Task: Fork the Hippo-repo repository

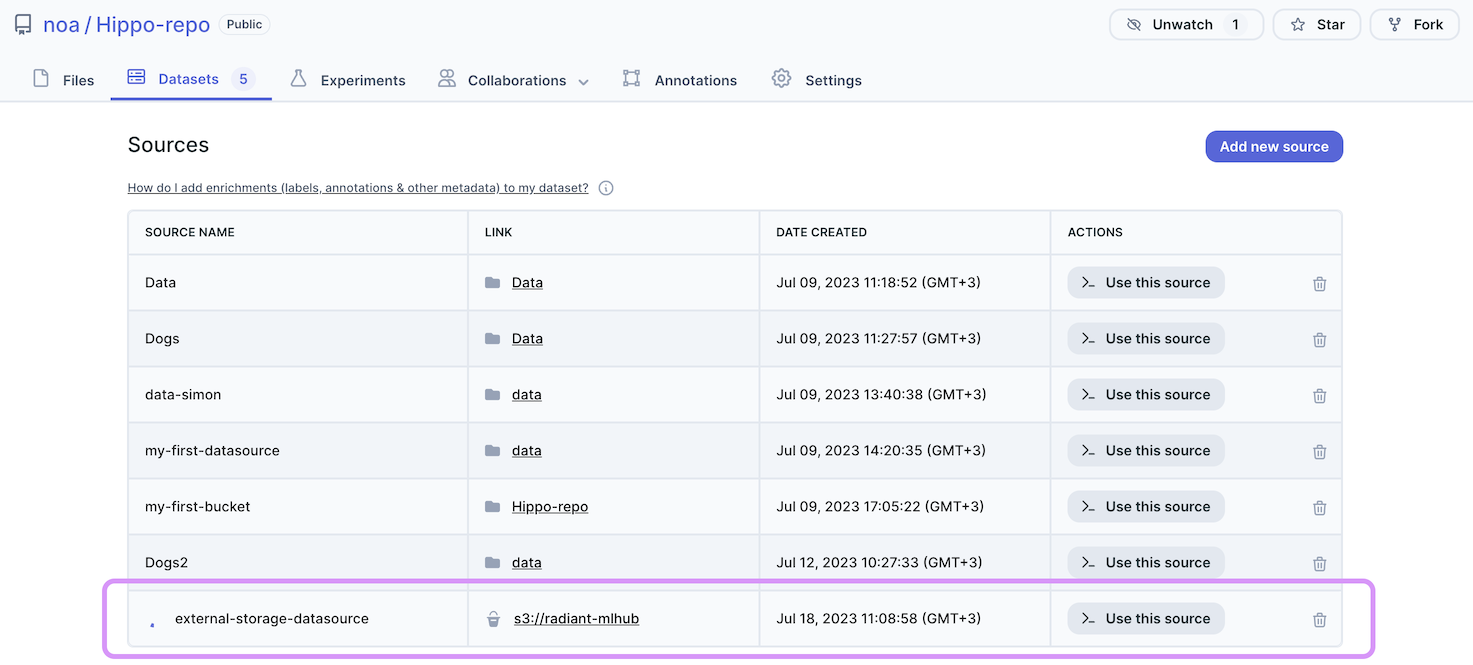Action: (1414, 25)
